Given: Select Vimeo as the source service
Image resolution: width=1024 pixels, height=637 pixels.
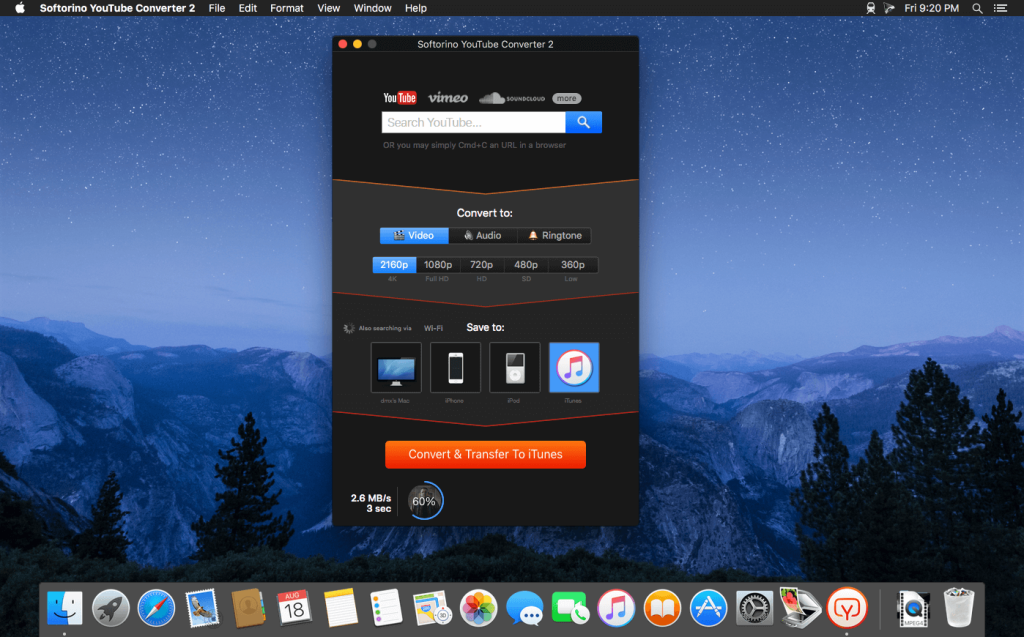Looking at the screenshot, I should click(447, 97).
